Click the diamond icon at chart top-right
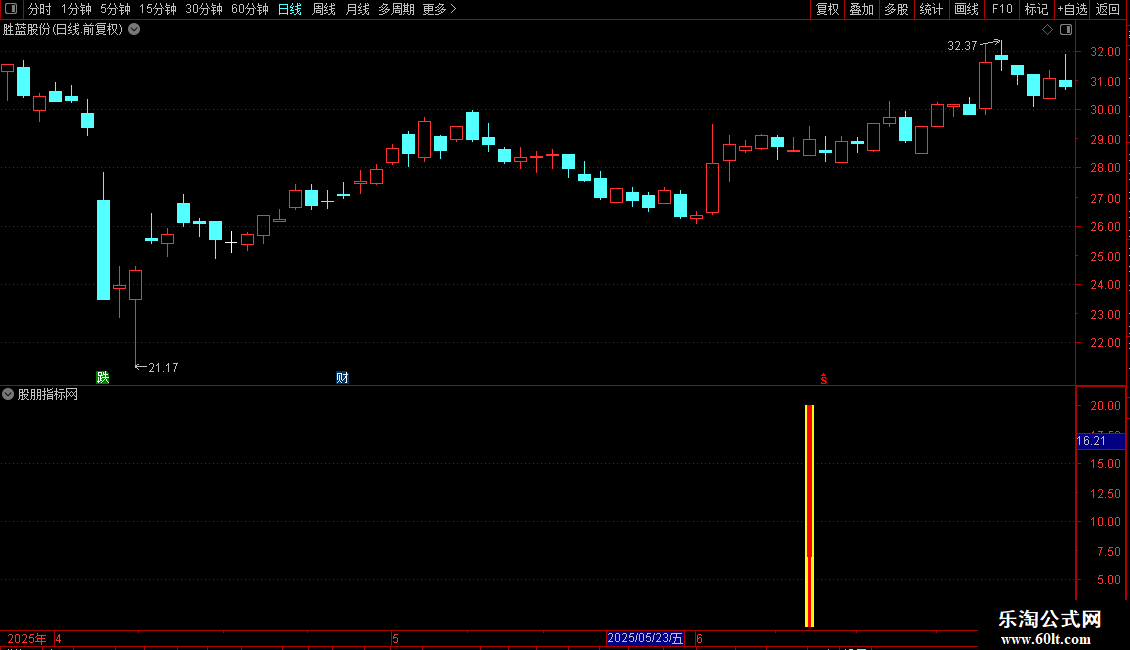Screen dimensions: 1130x650 coord(1048,30)
